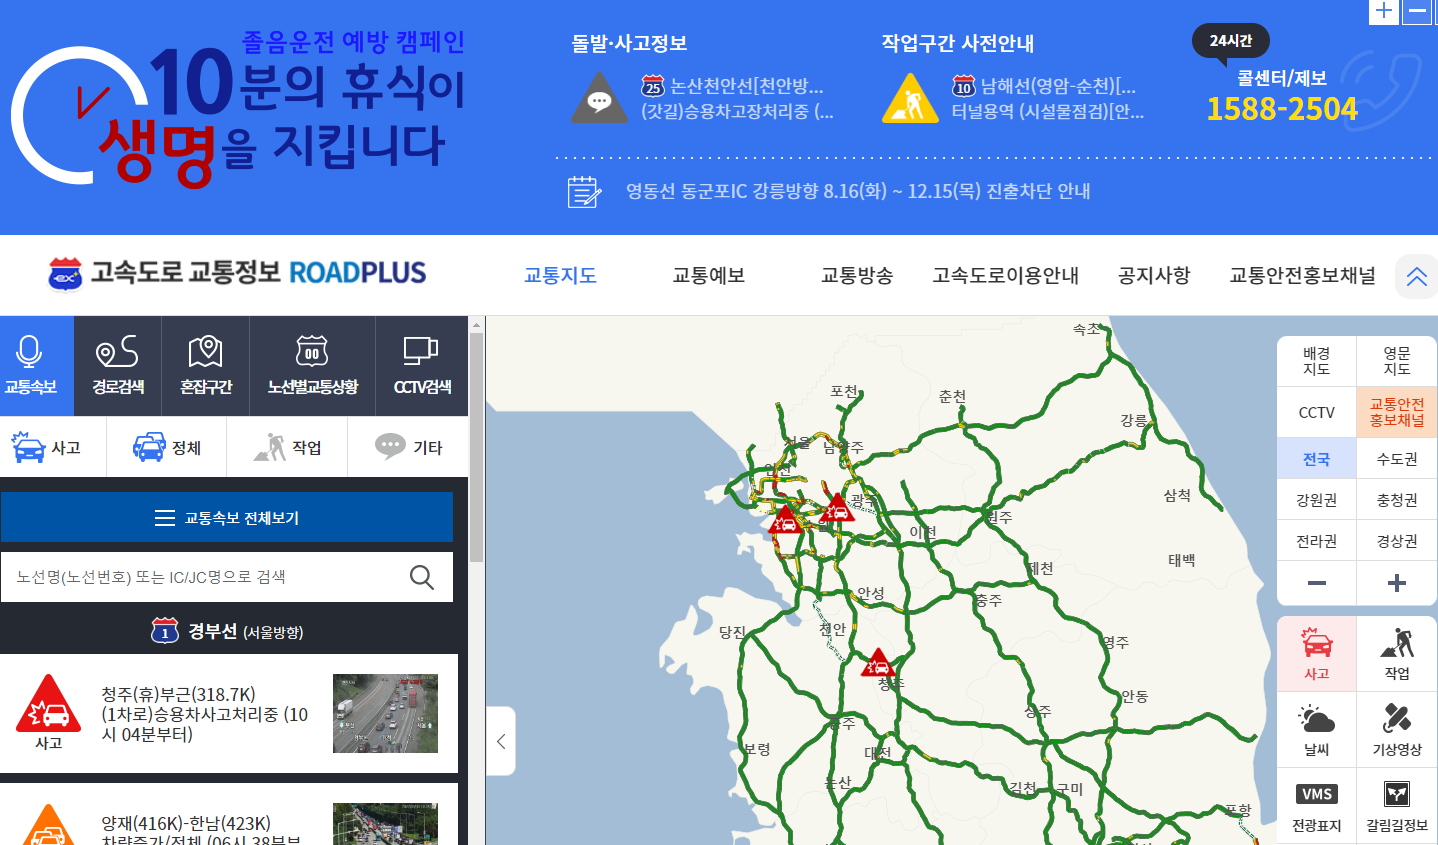Open 공지사항 menu item
Image resolution: width=1438 pixels, height=845 pixels.
(x=1154, y=275)
